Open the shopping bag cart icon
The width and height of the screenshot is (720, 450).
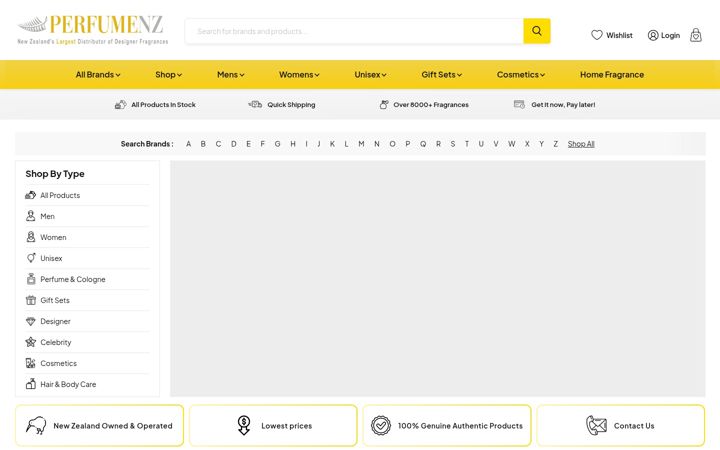tap(696, 35)
